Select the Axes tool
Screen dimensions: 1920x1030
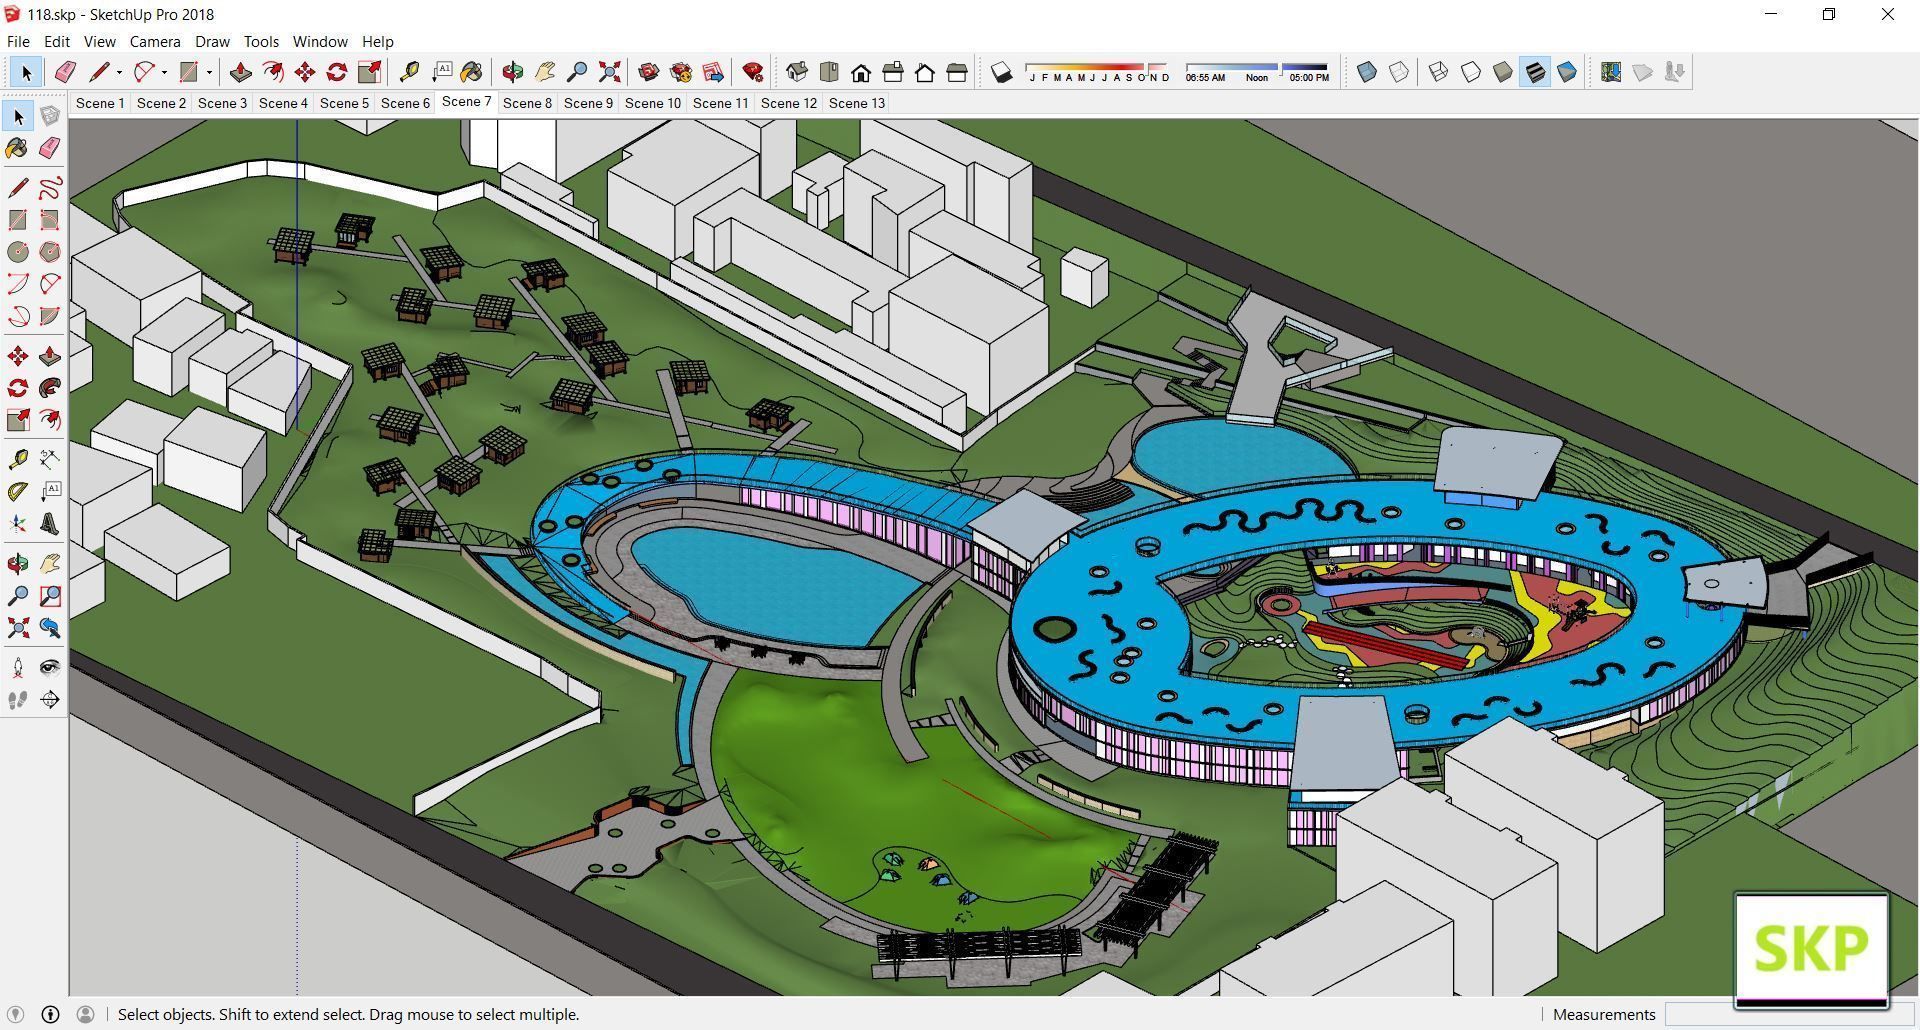pos(18,524)
